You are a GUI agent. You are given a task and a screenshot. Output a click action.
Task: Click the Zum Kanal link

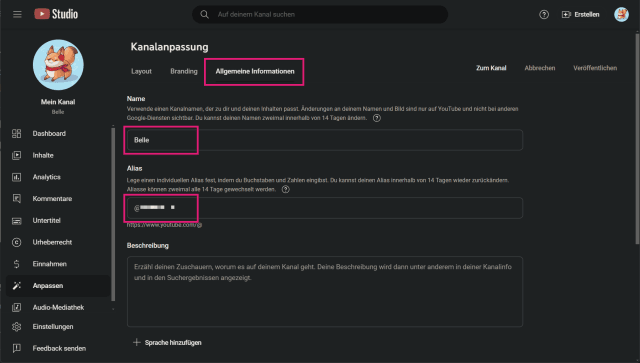pos(491,68)
